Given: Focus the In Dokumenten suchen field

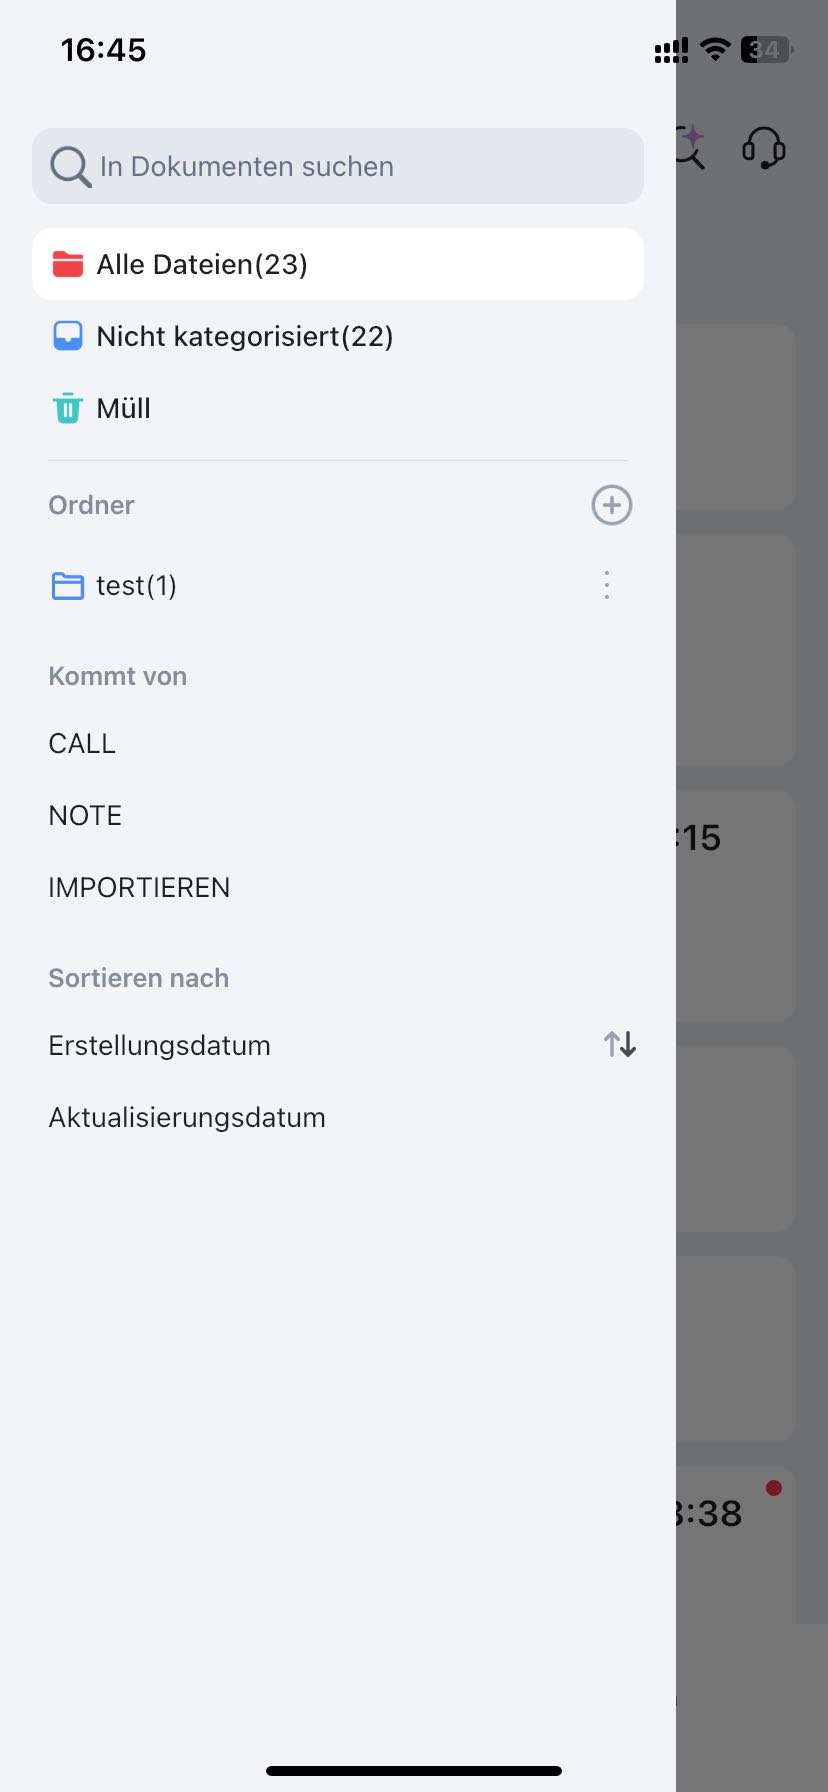Looking at the screenshot, I should pos(338,166).
